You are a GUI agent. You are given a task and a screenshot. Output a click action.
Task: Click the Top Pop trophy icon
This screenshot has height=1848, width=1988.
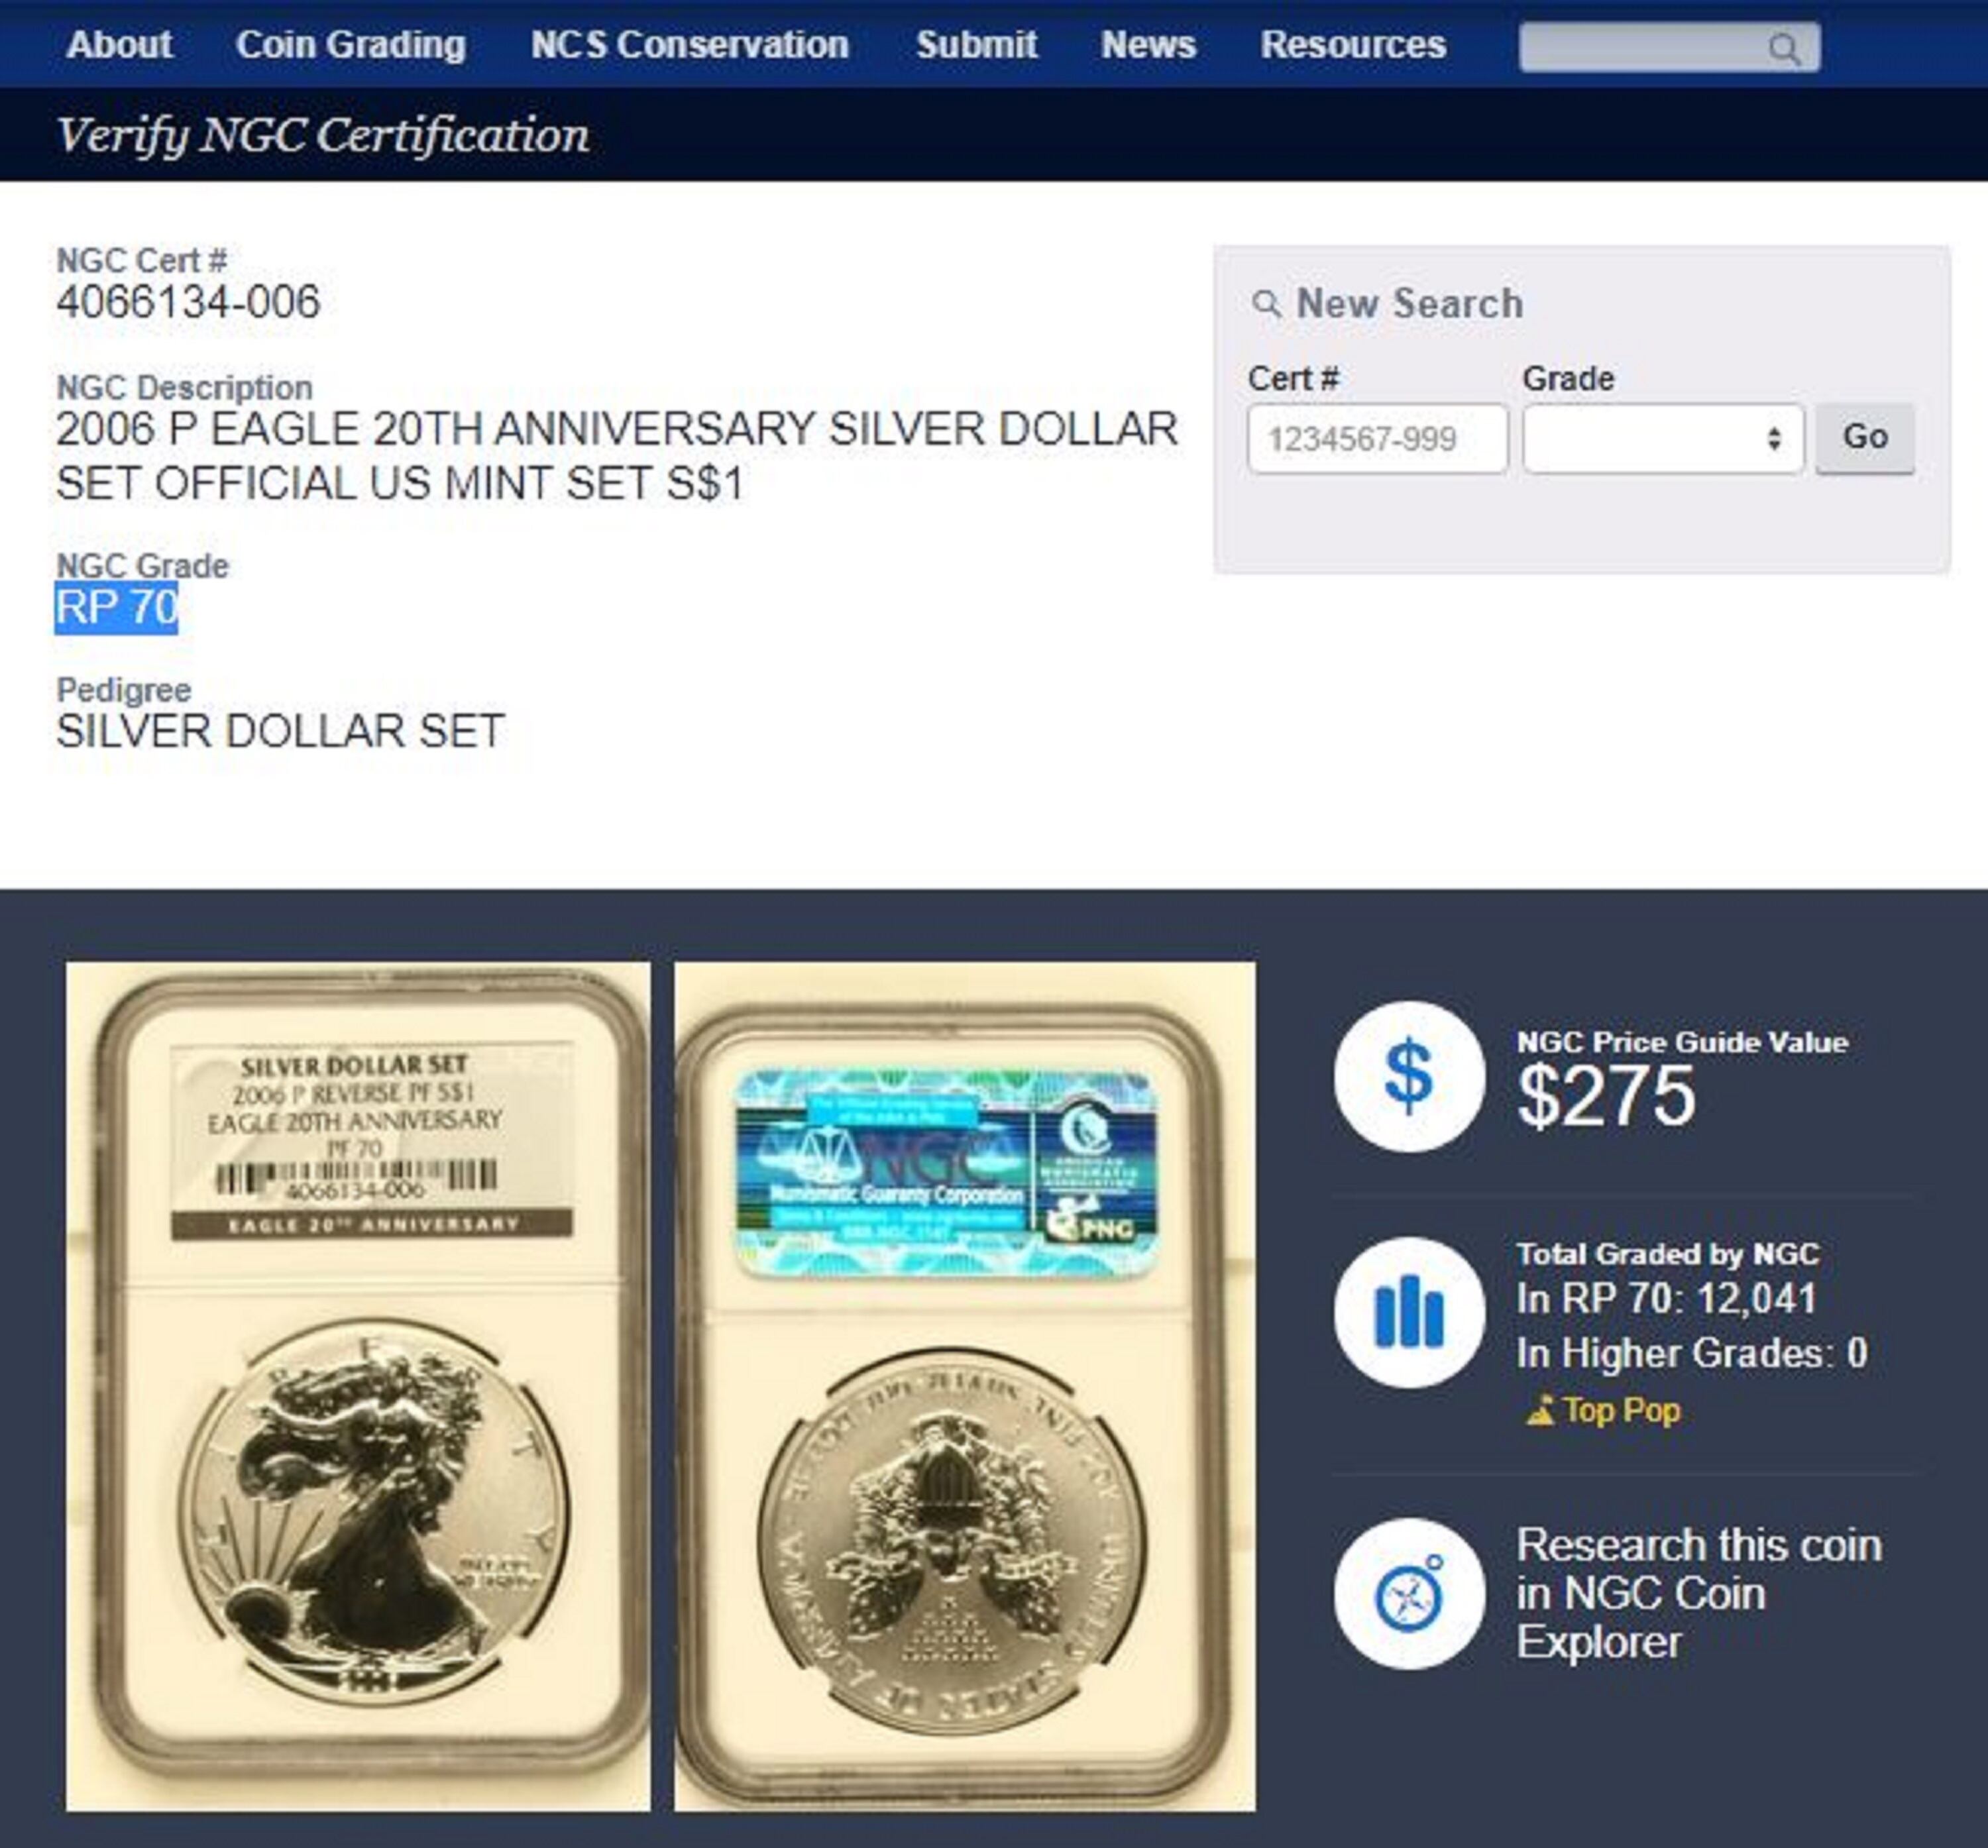1540,1410
